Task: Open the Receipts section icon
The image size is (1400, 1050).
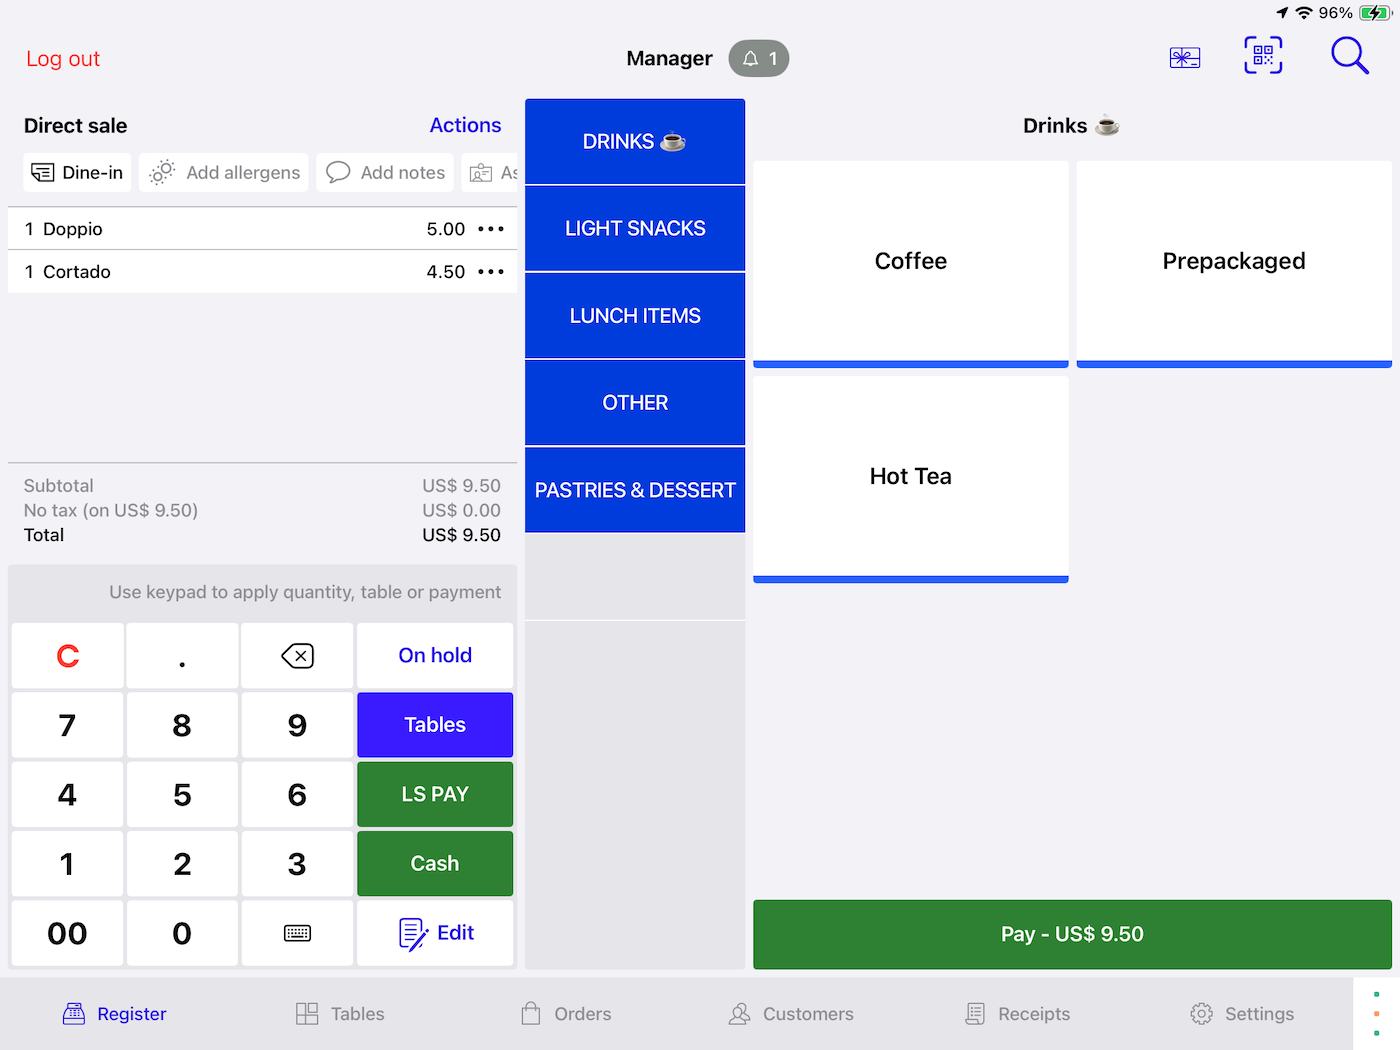Action: coord(975,1013)
